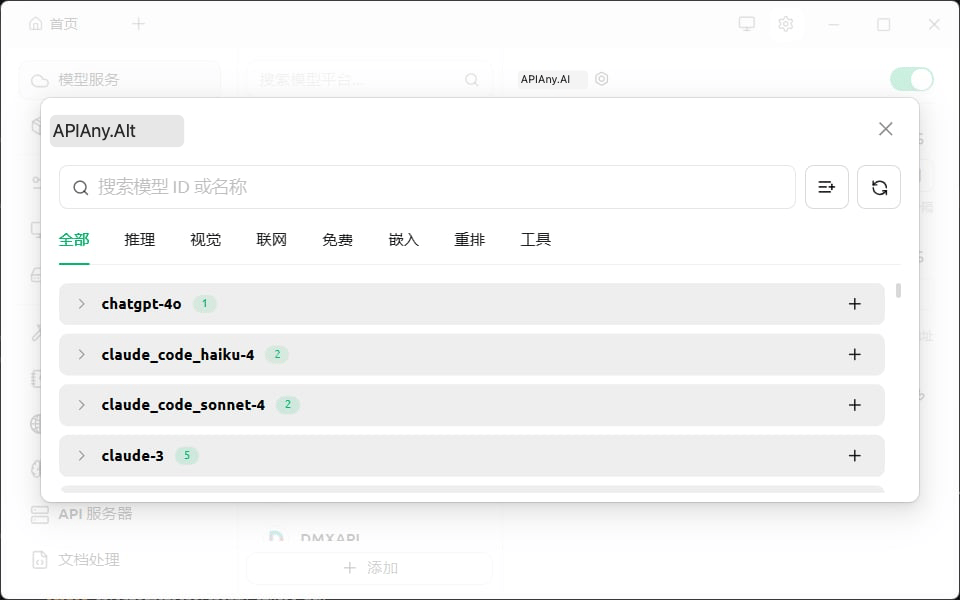Open the 首页 home tab

54,24
